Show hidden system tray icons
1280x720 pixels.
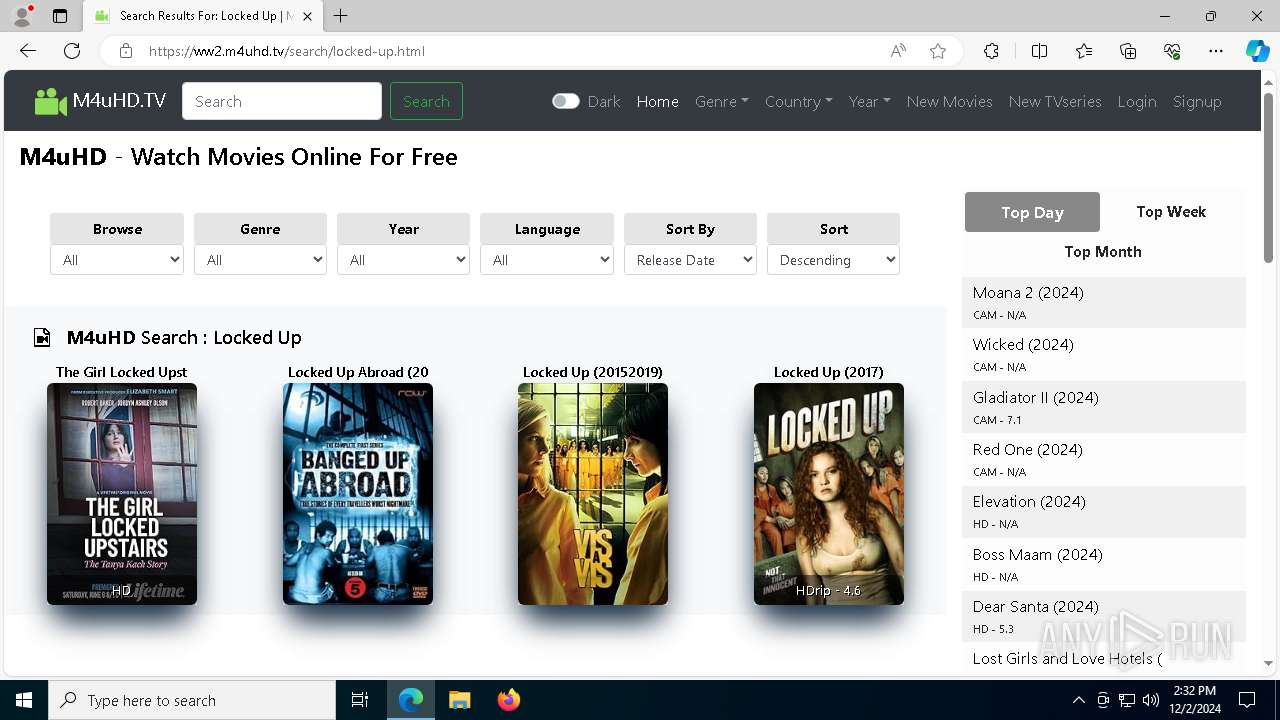1078,700
